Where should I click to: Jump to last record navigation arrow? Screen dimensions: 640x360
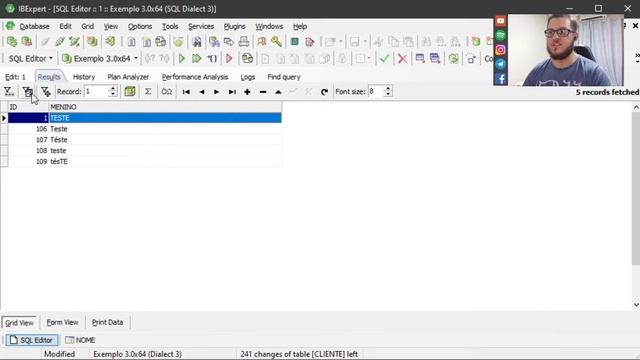coord(232,92)
